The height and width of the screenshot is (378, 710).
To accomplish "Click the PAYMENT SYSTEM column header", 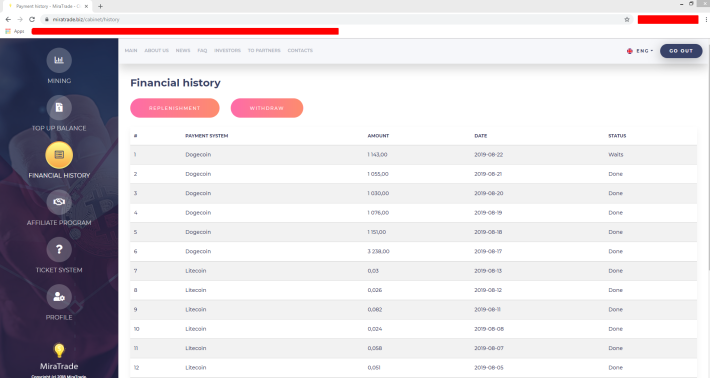I will click(x=206, y=136).
